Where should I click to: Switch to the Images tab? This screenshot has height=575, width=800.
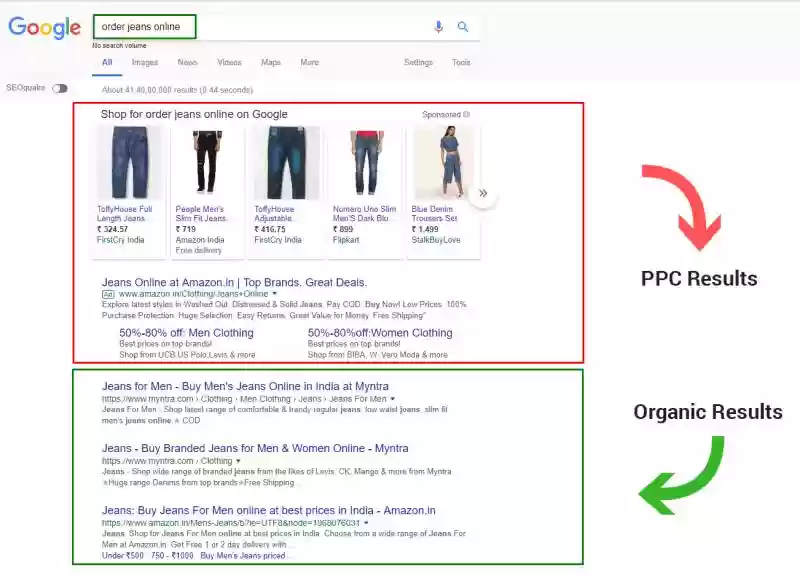pyautogui.click(x=145, y=62)
